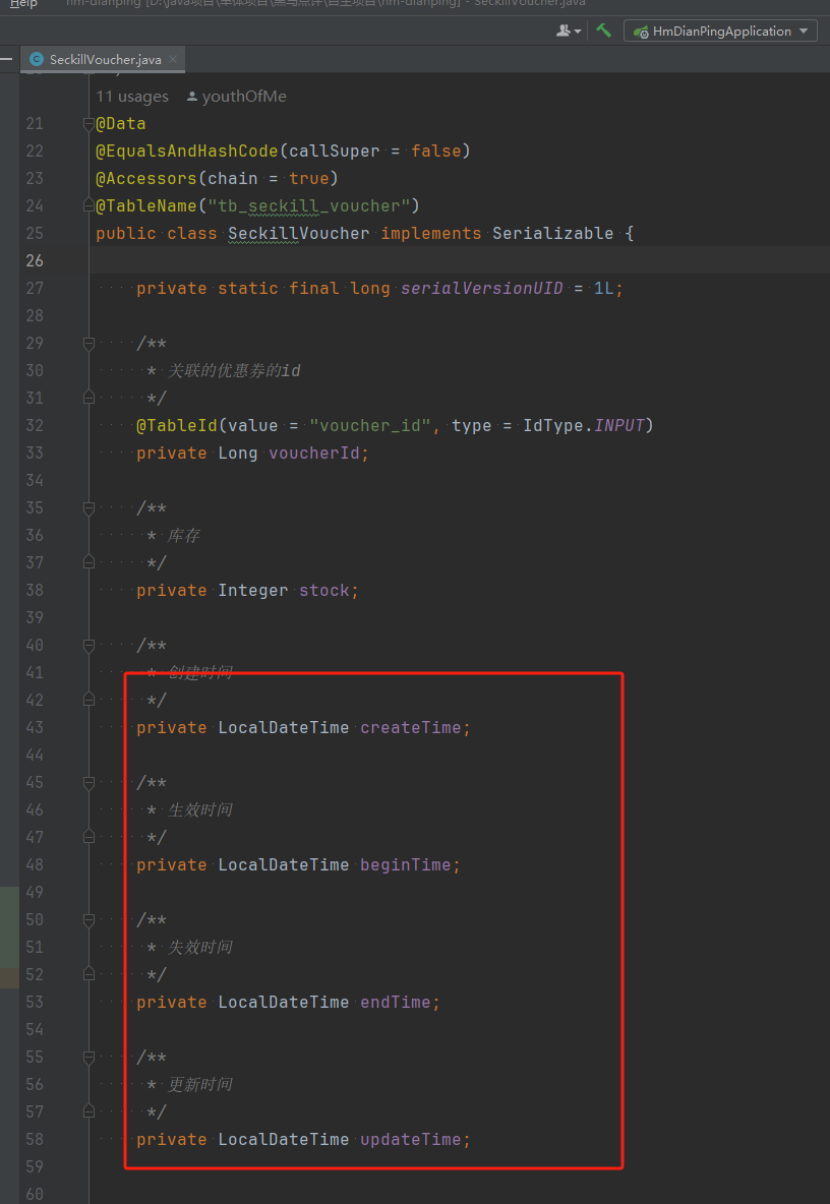The width and height of the screenshot is (830, 1204).
Task: Click the green Build hammer icon
Action: pyautogui.click(x=604, y=31)
